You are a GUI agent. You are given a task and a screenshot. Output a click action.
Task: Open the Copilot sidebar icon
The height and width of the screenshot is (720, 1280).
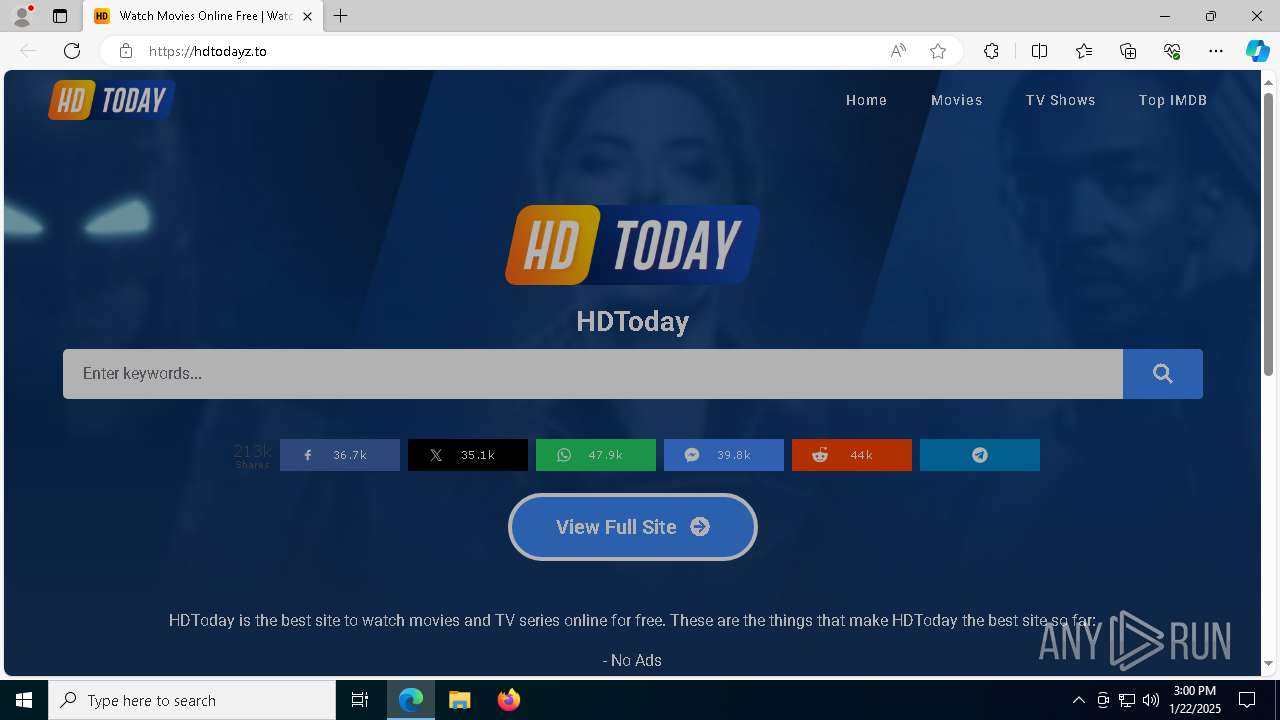click(1257, 51)
